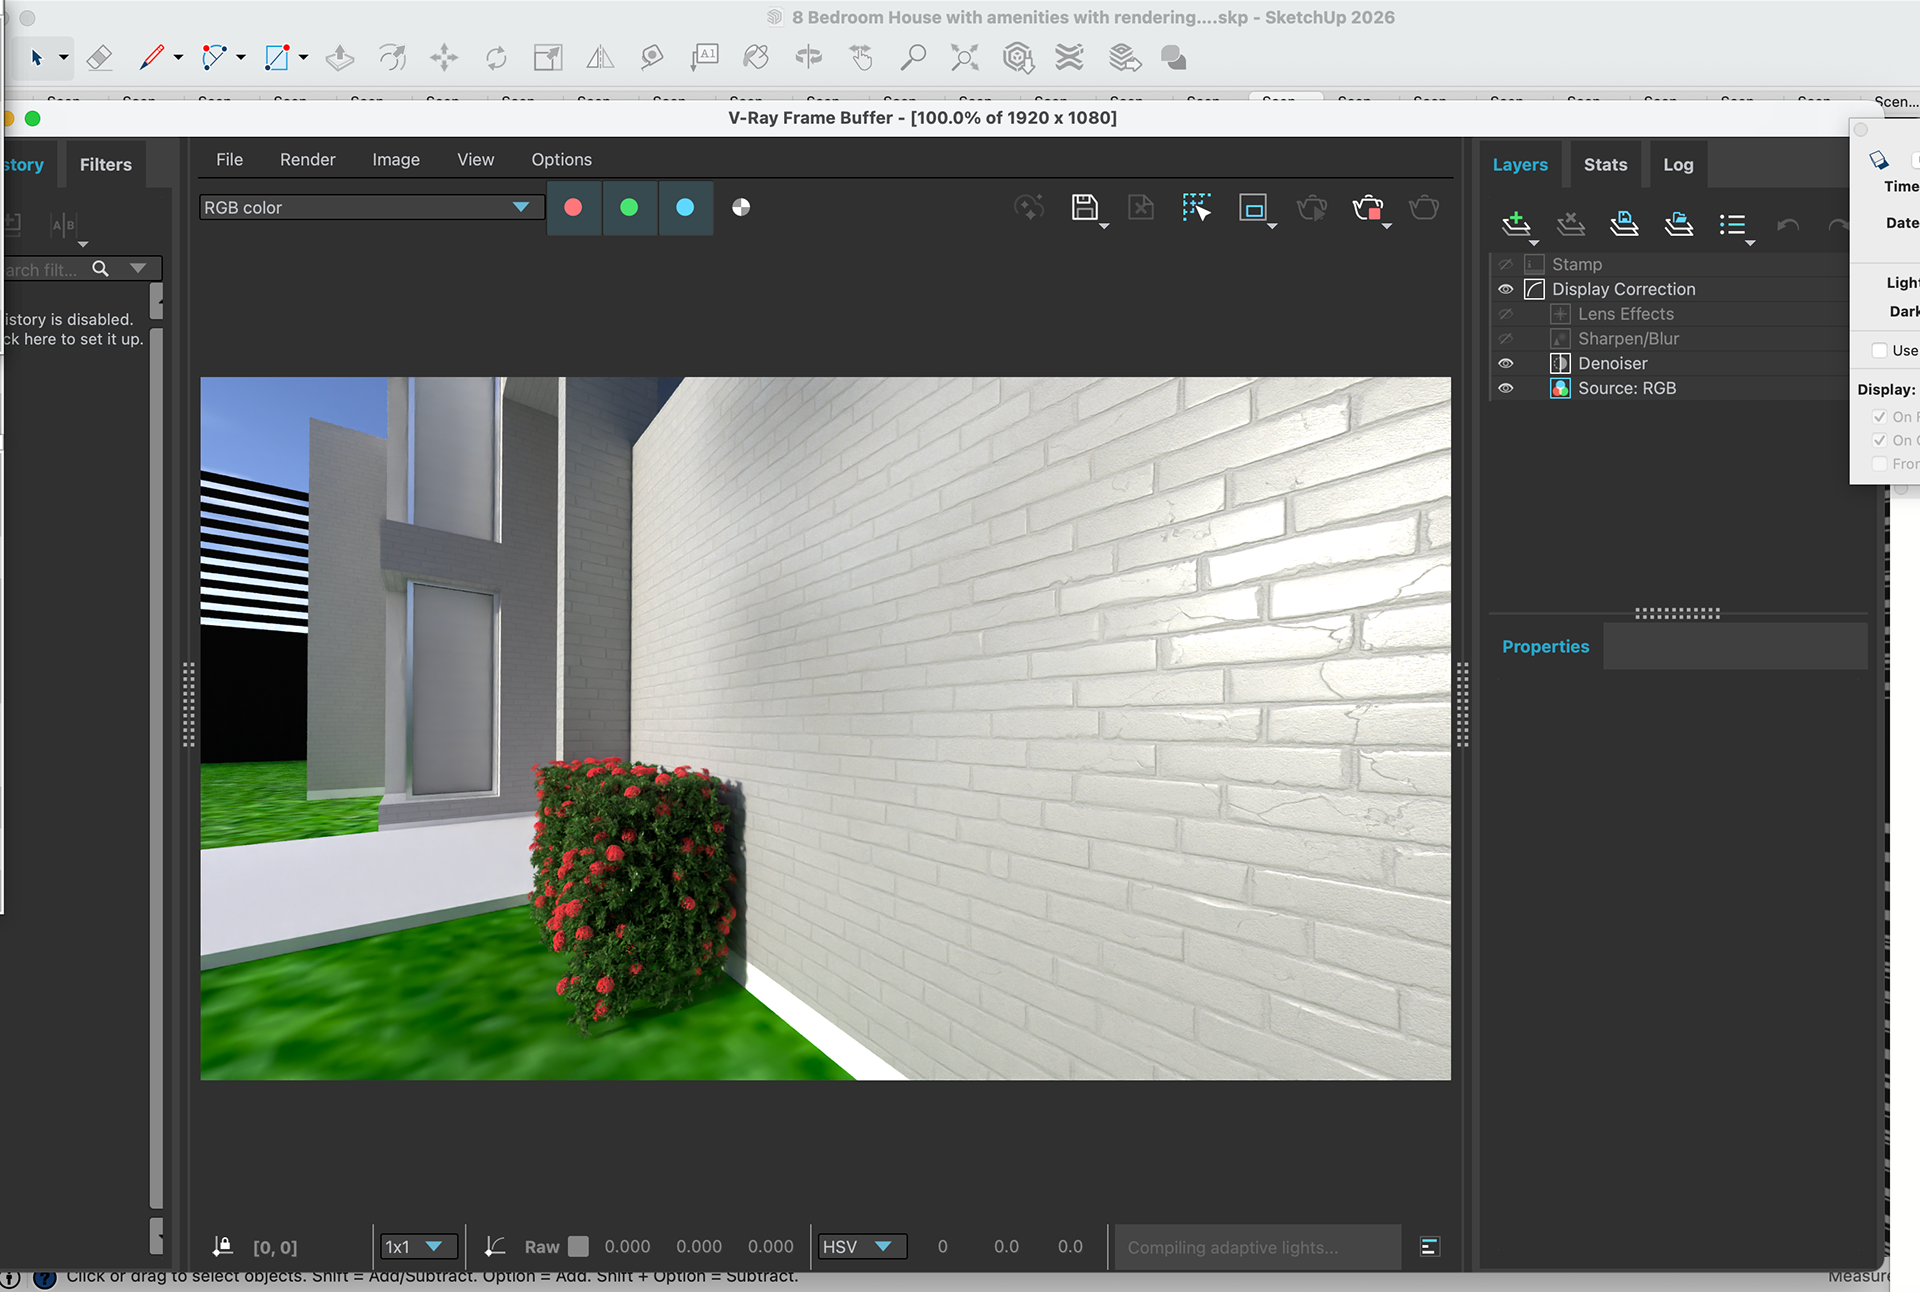
Task: Switch to the Stats tab
Action: 1604,165
